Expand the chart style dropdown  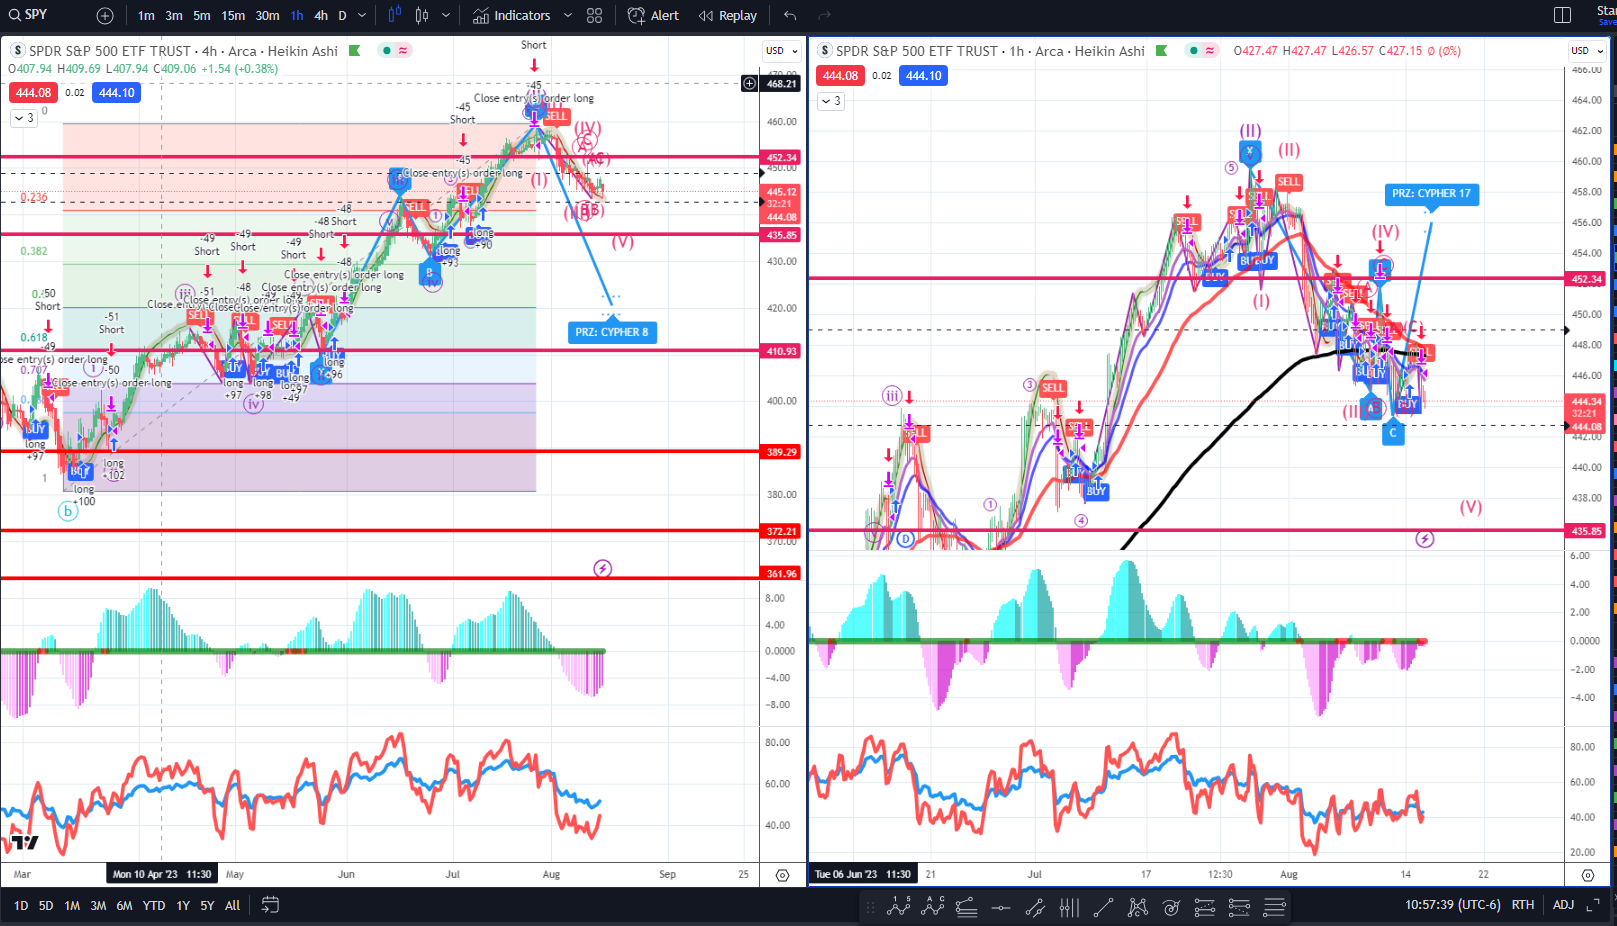coord(446,16)
